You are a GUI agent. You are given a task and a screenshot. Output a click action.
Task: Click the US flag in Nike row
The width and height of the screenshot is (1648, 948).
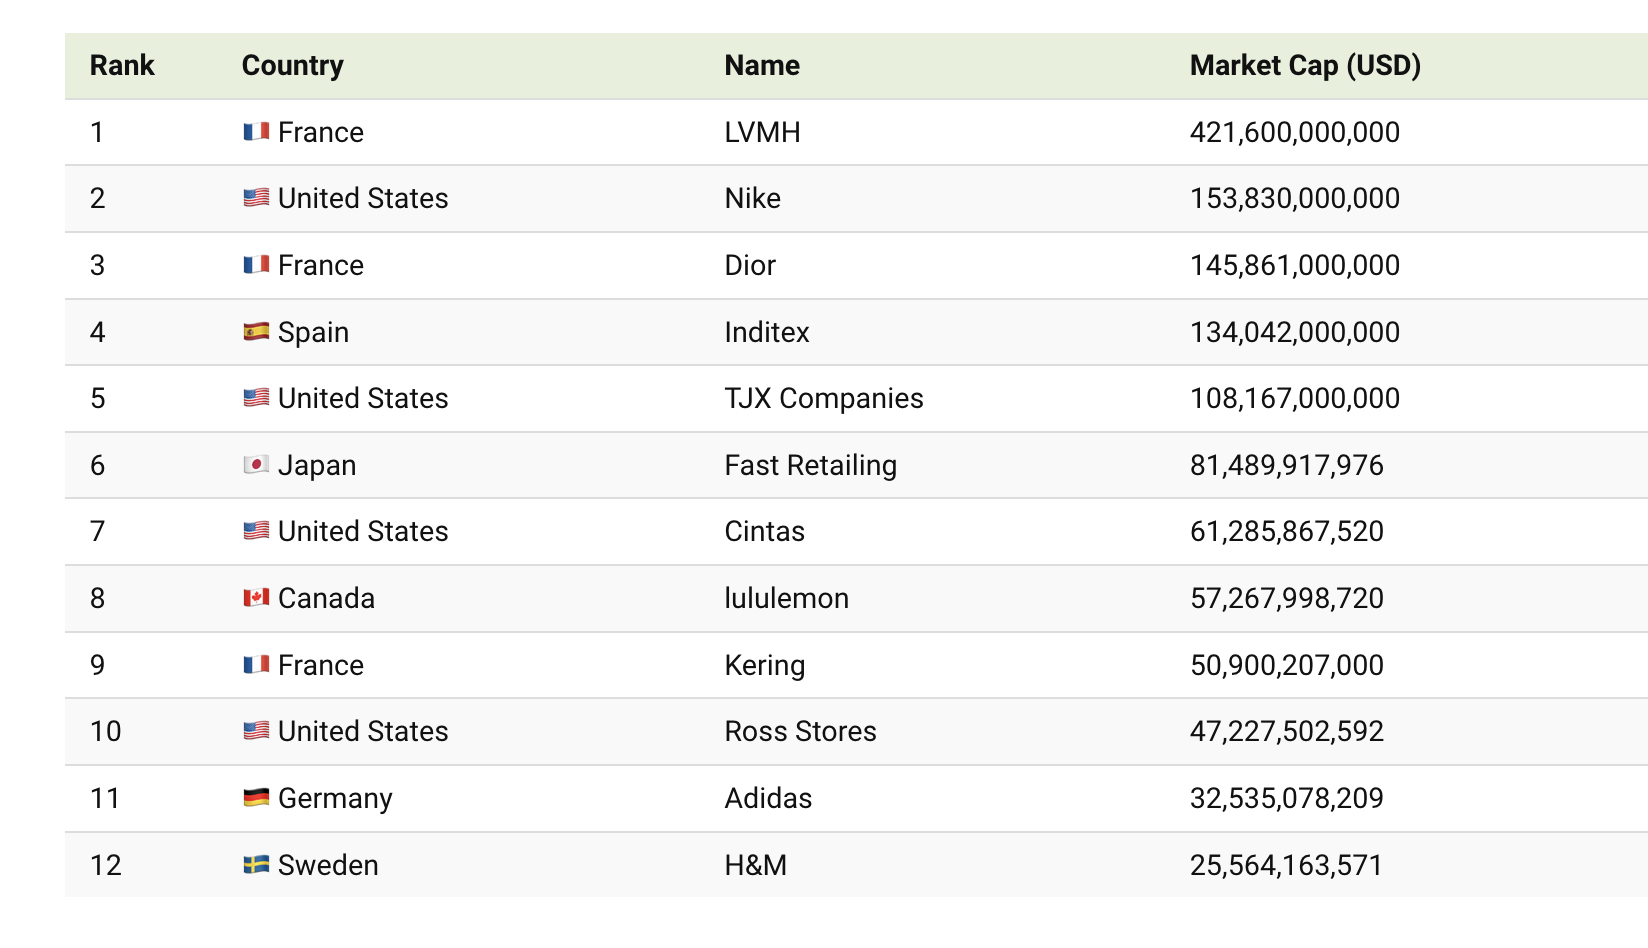(x=256, y=198)
